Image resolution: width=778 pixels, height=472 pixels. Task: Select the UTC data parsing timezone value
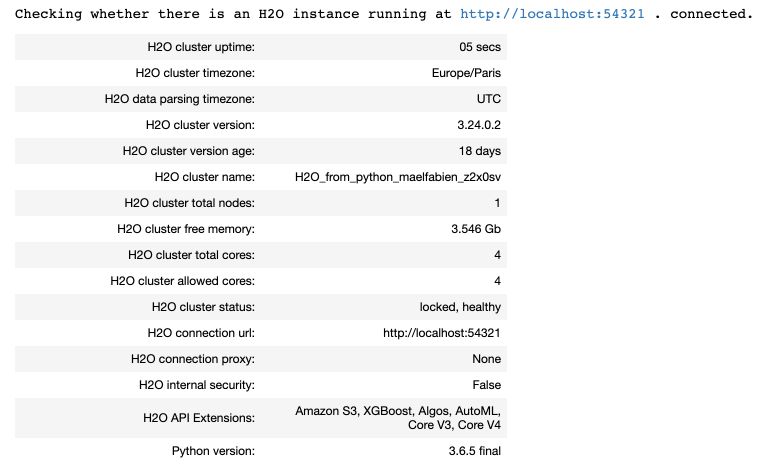tap(488, 99)
